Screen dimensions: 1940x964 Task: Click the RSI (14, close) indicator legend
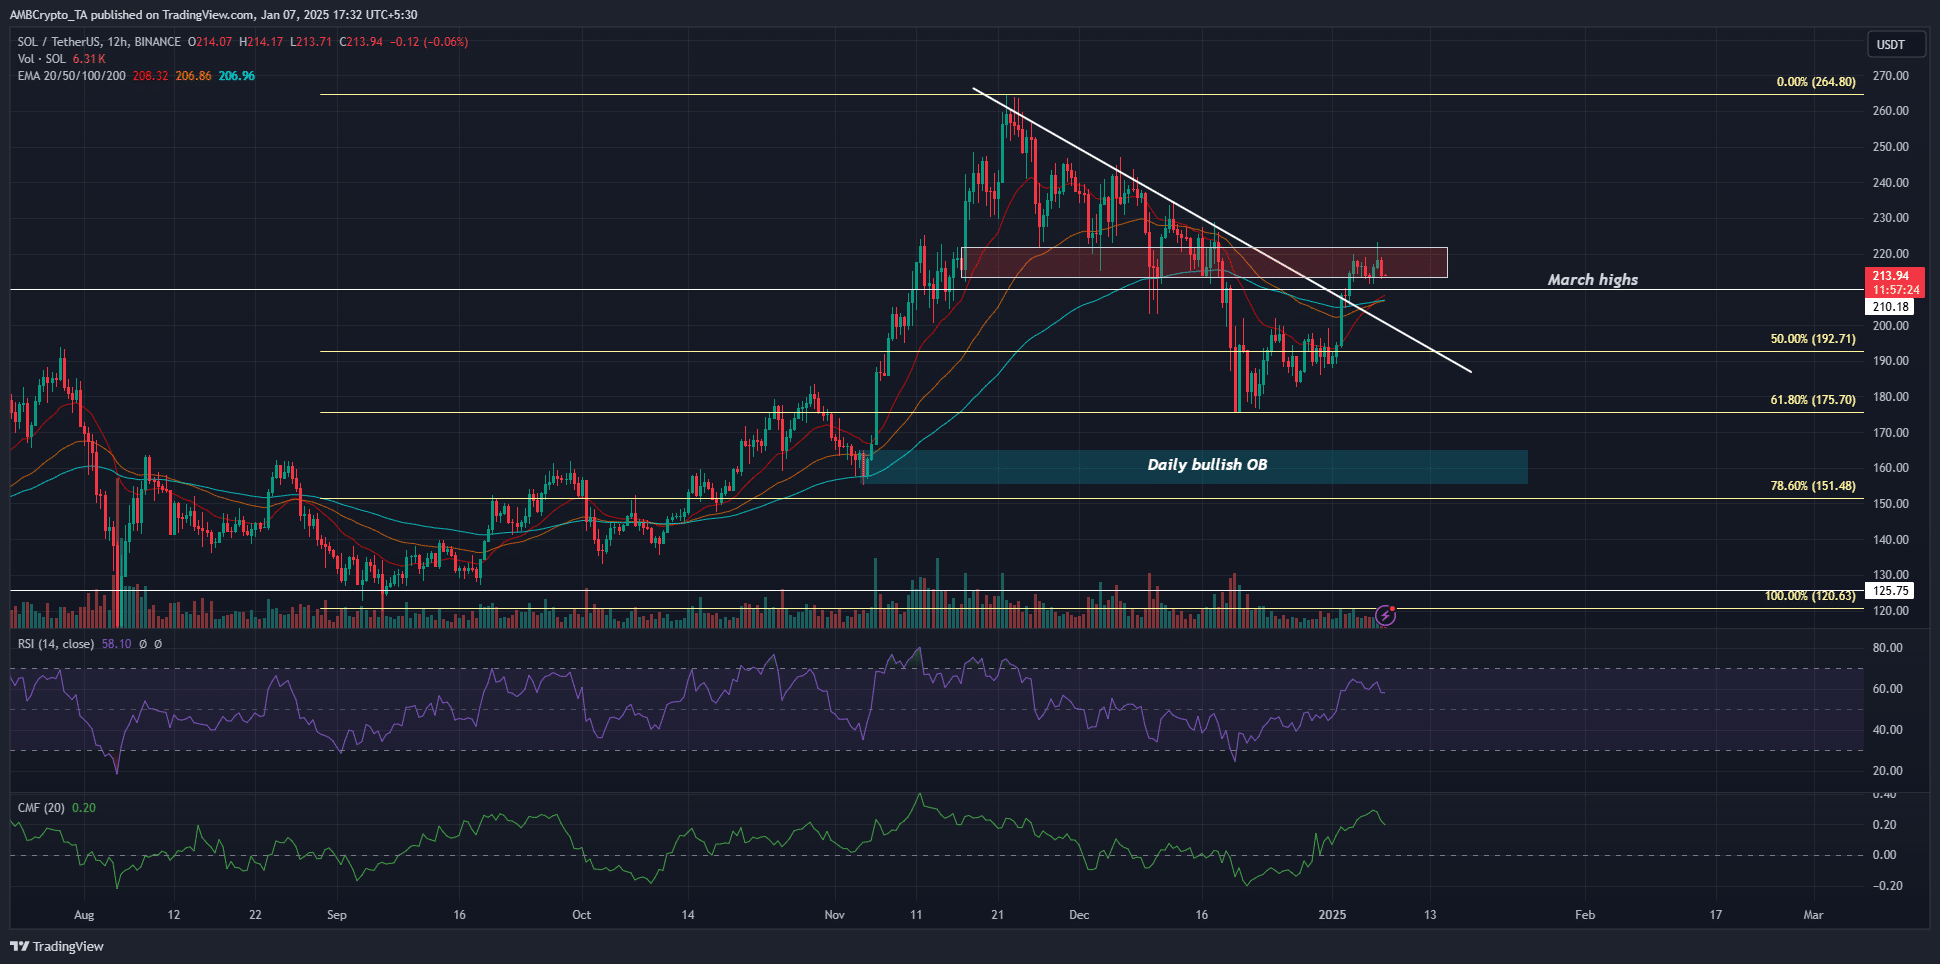pyautogui.click(x=56, y=644)
